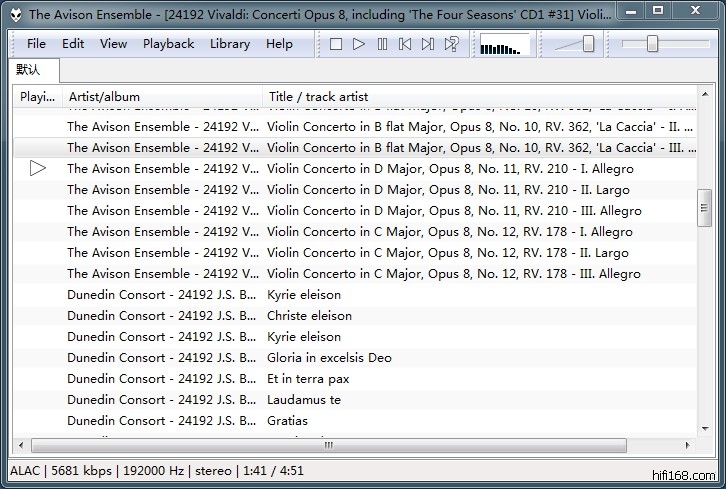Screen dimensions: 726x489
Task: Open the Library menu
Action: (x=230, y=44)
